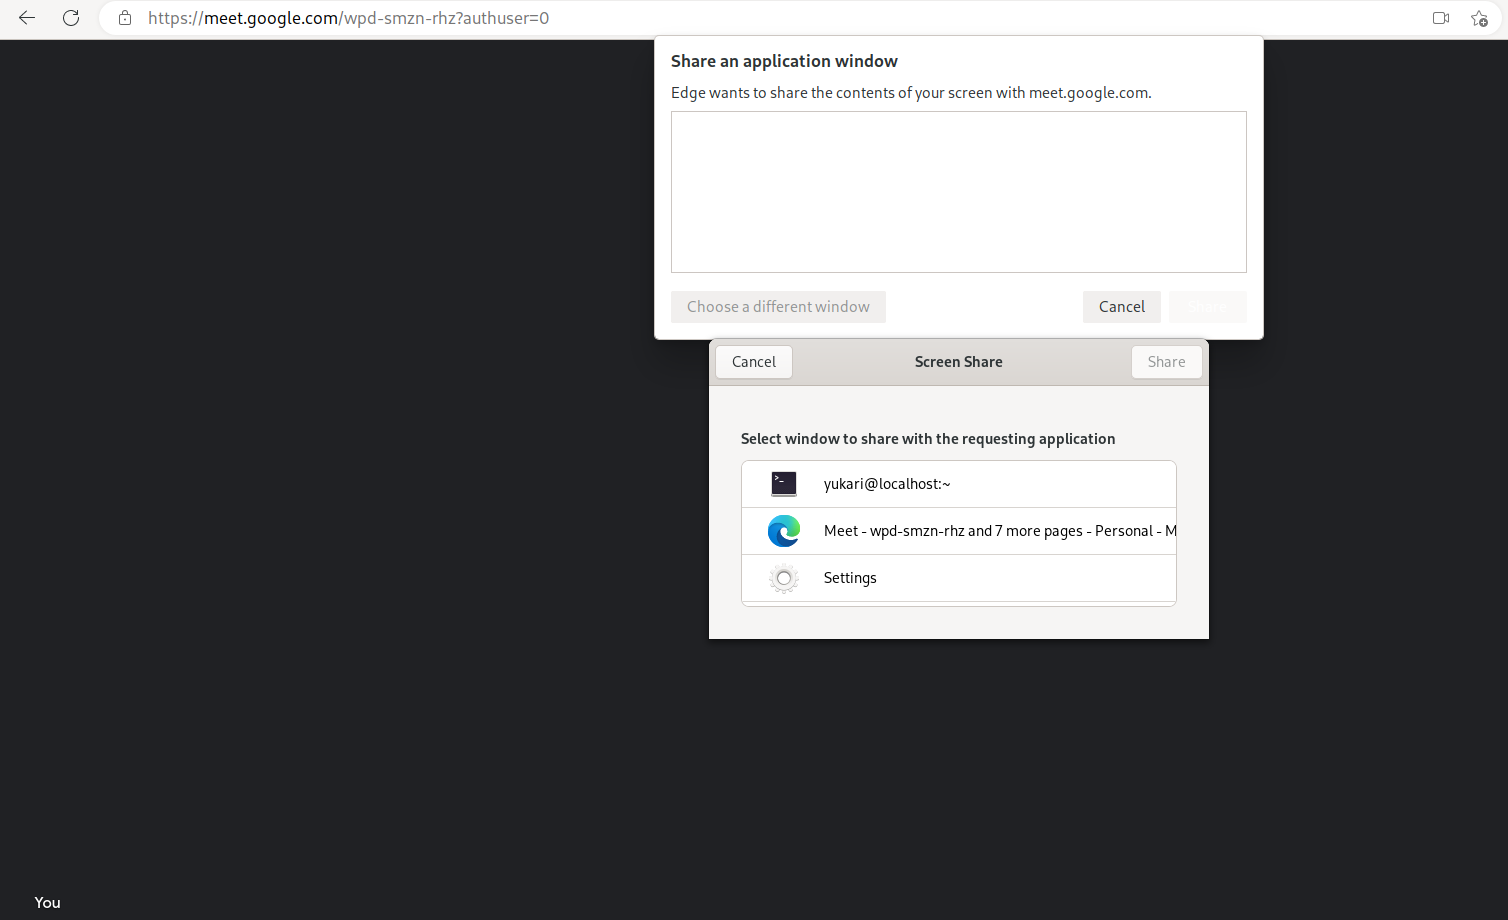Confirm sharing with the Share button
The width and height of the screenshot is (1508, 920).
pyautogui.click(x=1166, y=361)
